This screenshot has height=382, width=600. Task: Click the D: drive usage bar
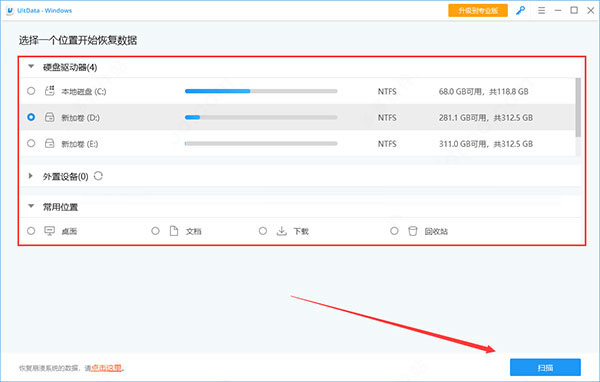point(261,117)
